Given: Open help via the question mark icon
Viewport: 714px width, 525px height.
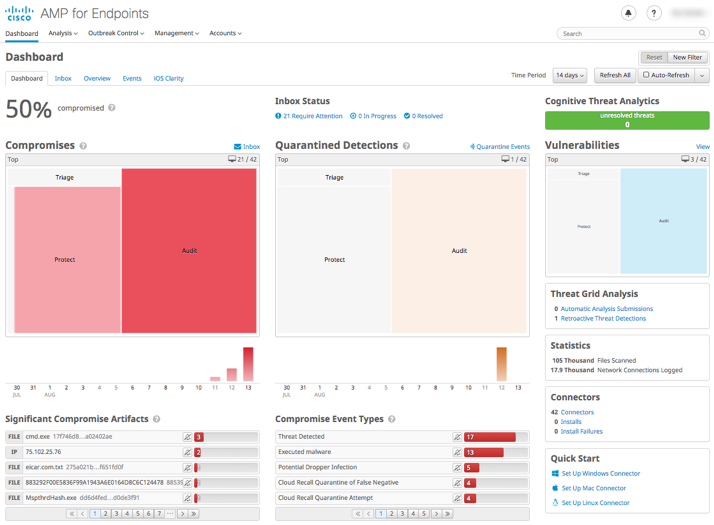Looking at the screenshot, I should coord(653,13).
